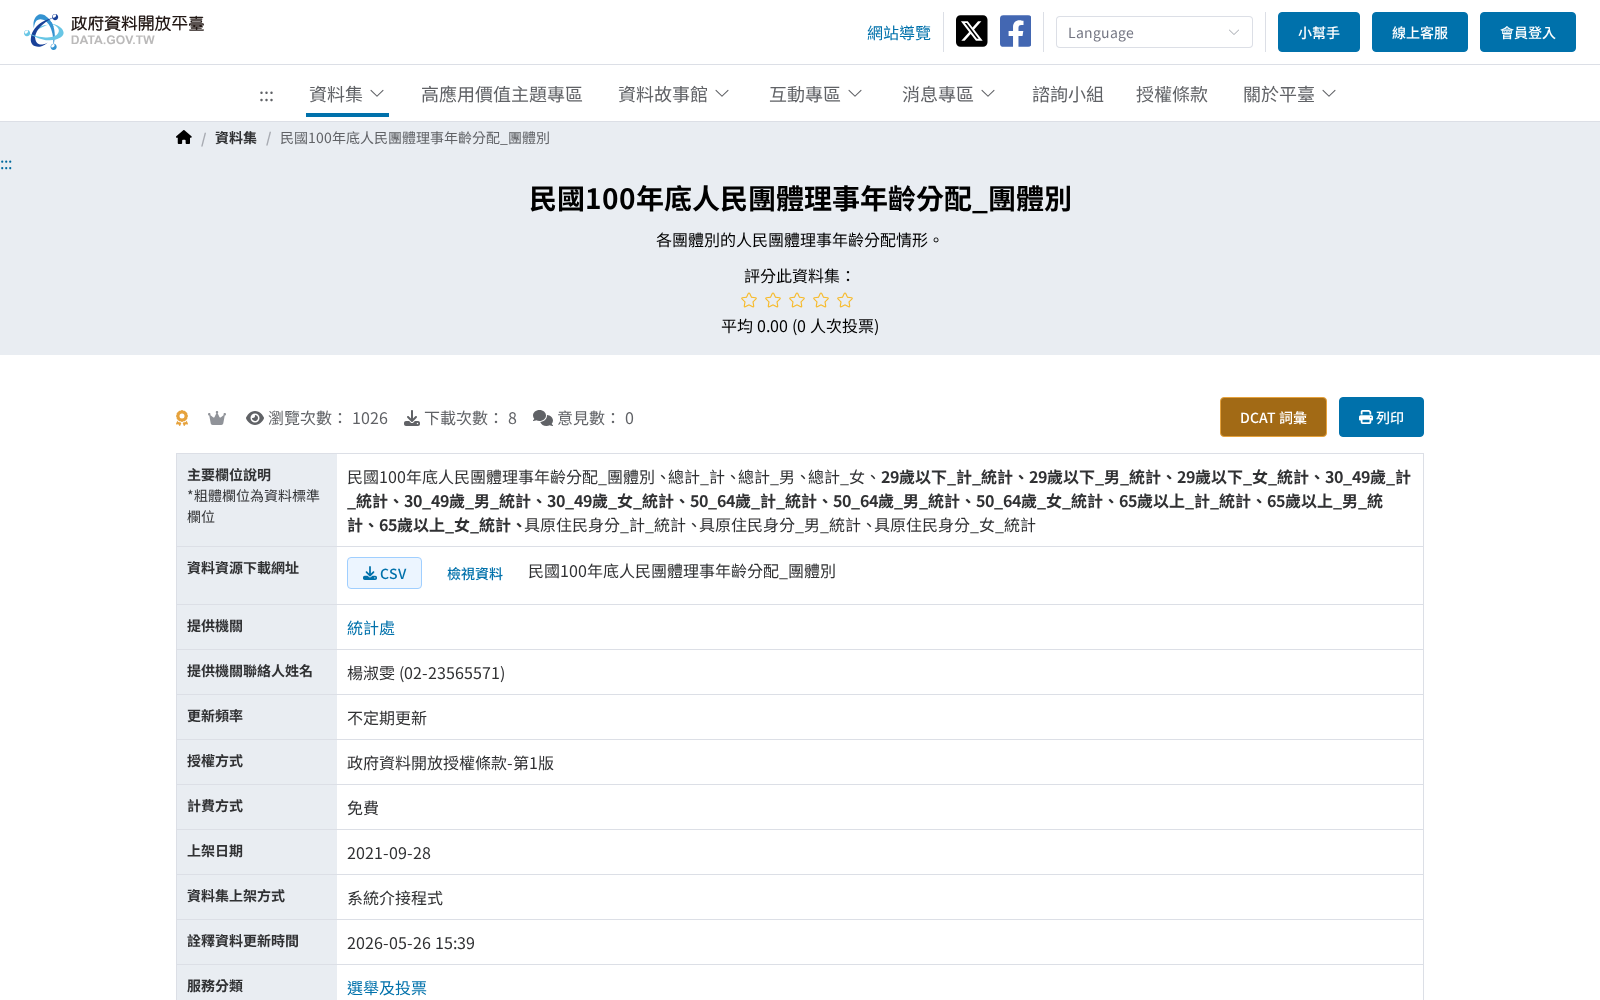The image size is (1600, 1000).
Task: Click 資料集 in the breadcrumb
Action: pos(236,138)
